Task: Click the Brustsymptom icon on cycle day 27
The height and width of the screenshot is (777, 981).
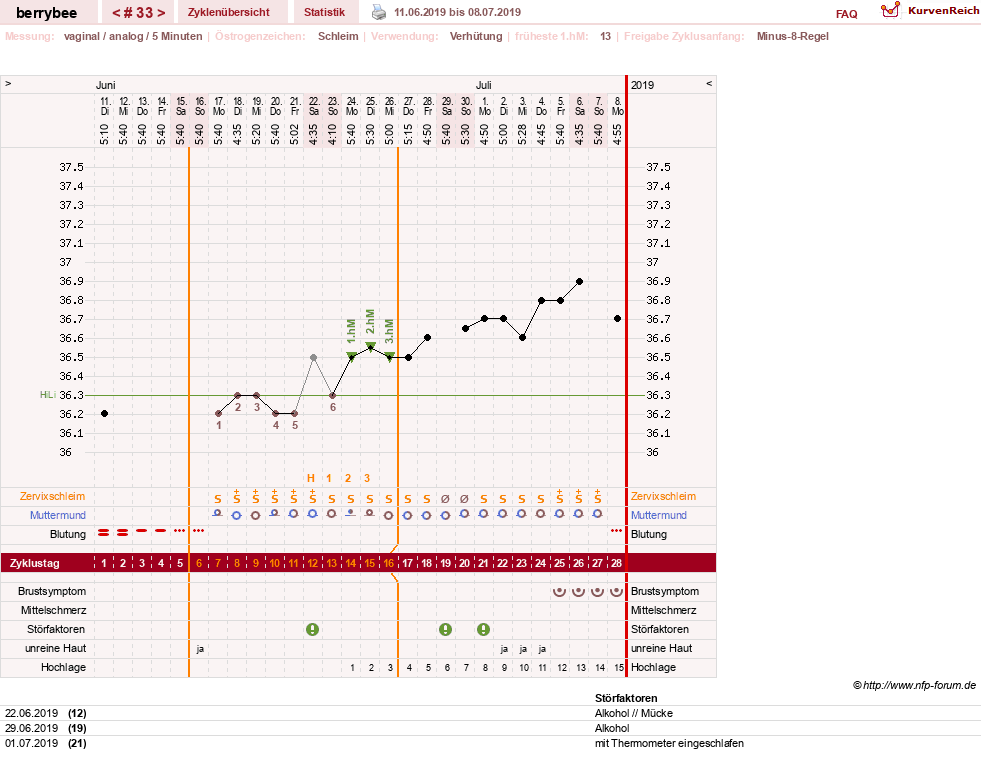Action: (x=597, y=591)
